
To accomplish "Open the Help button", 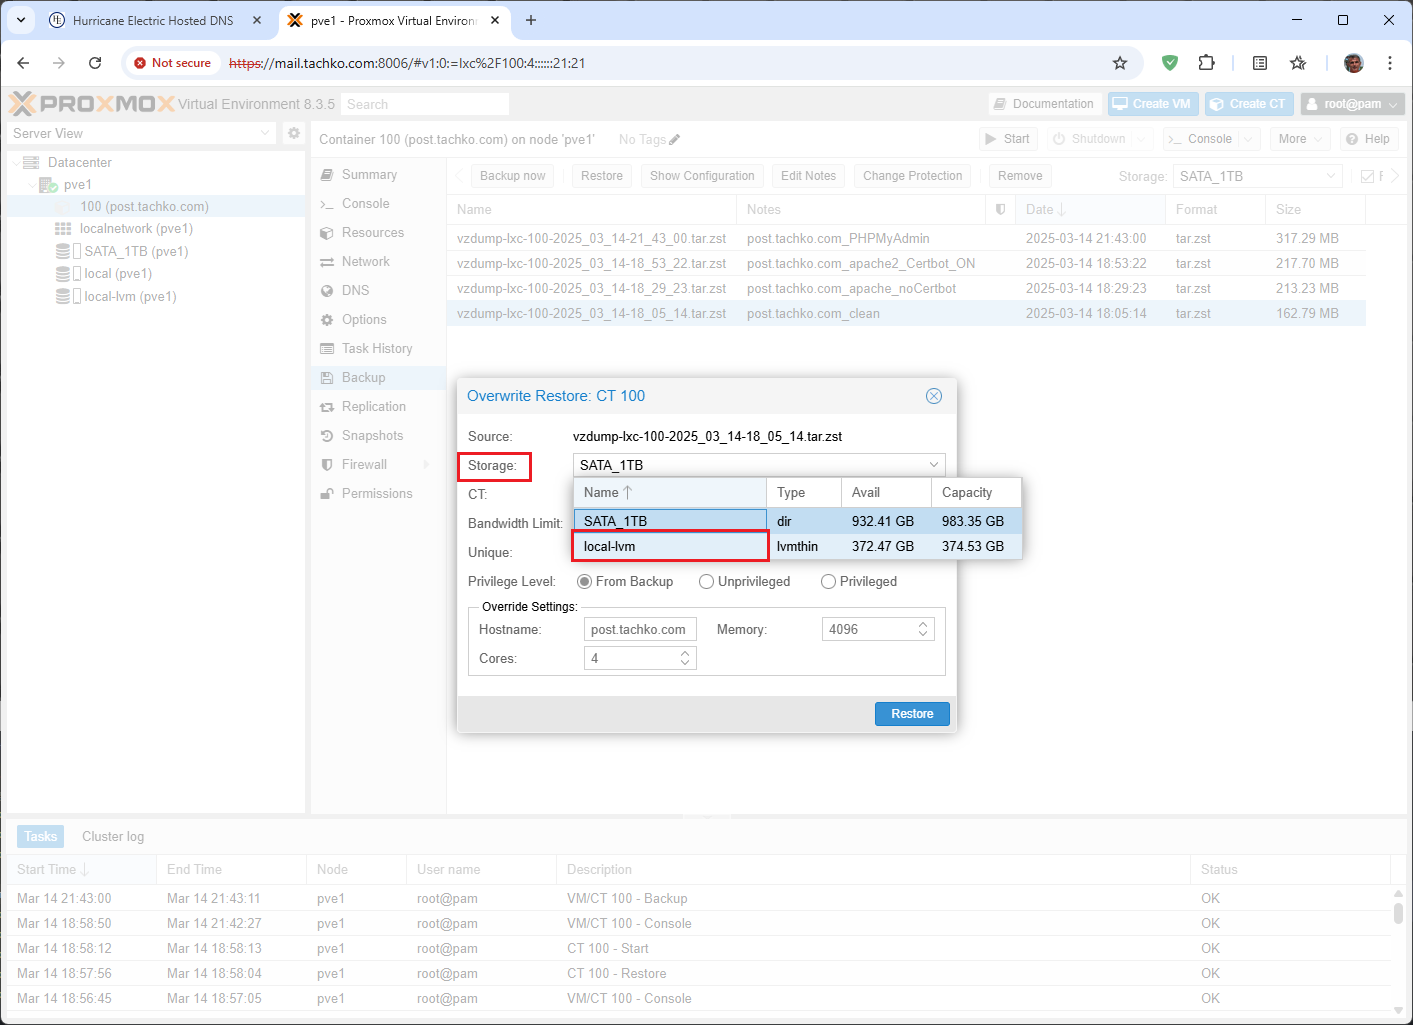I will 1368,139.
